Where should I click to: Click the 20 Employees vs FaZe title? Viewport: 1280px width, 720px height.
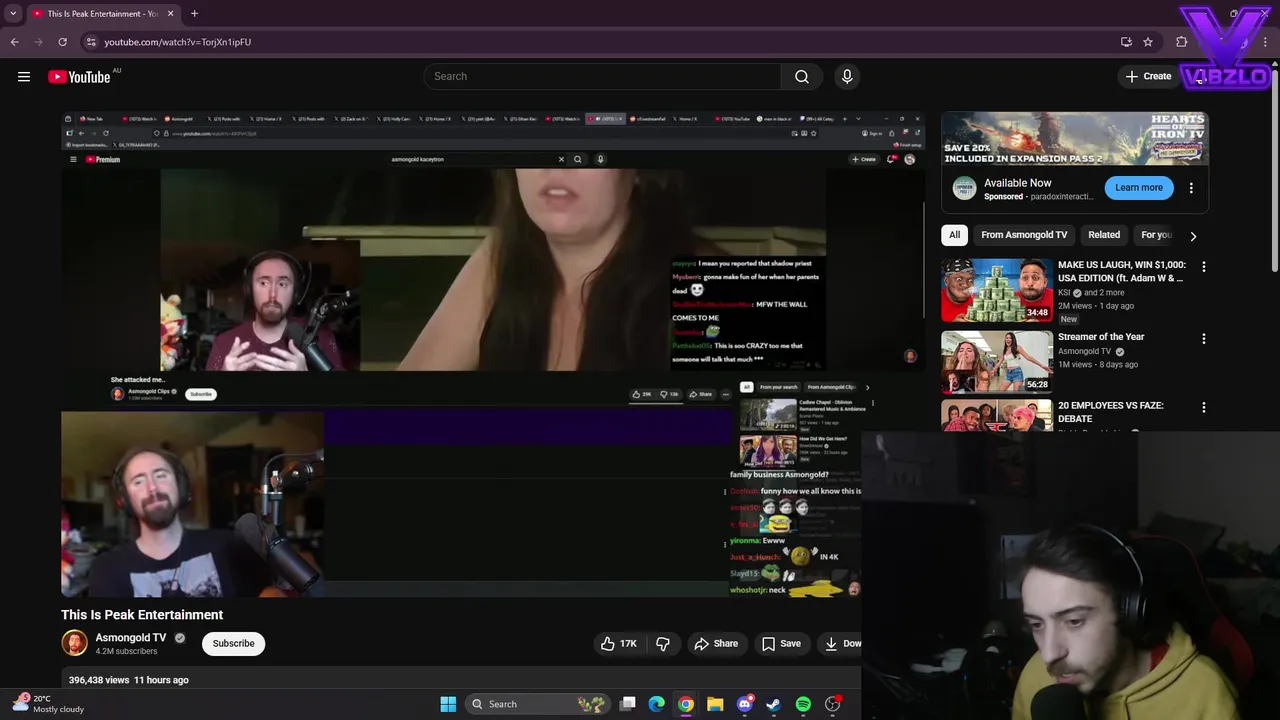1110,412
